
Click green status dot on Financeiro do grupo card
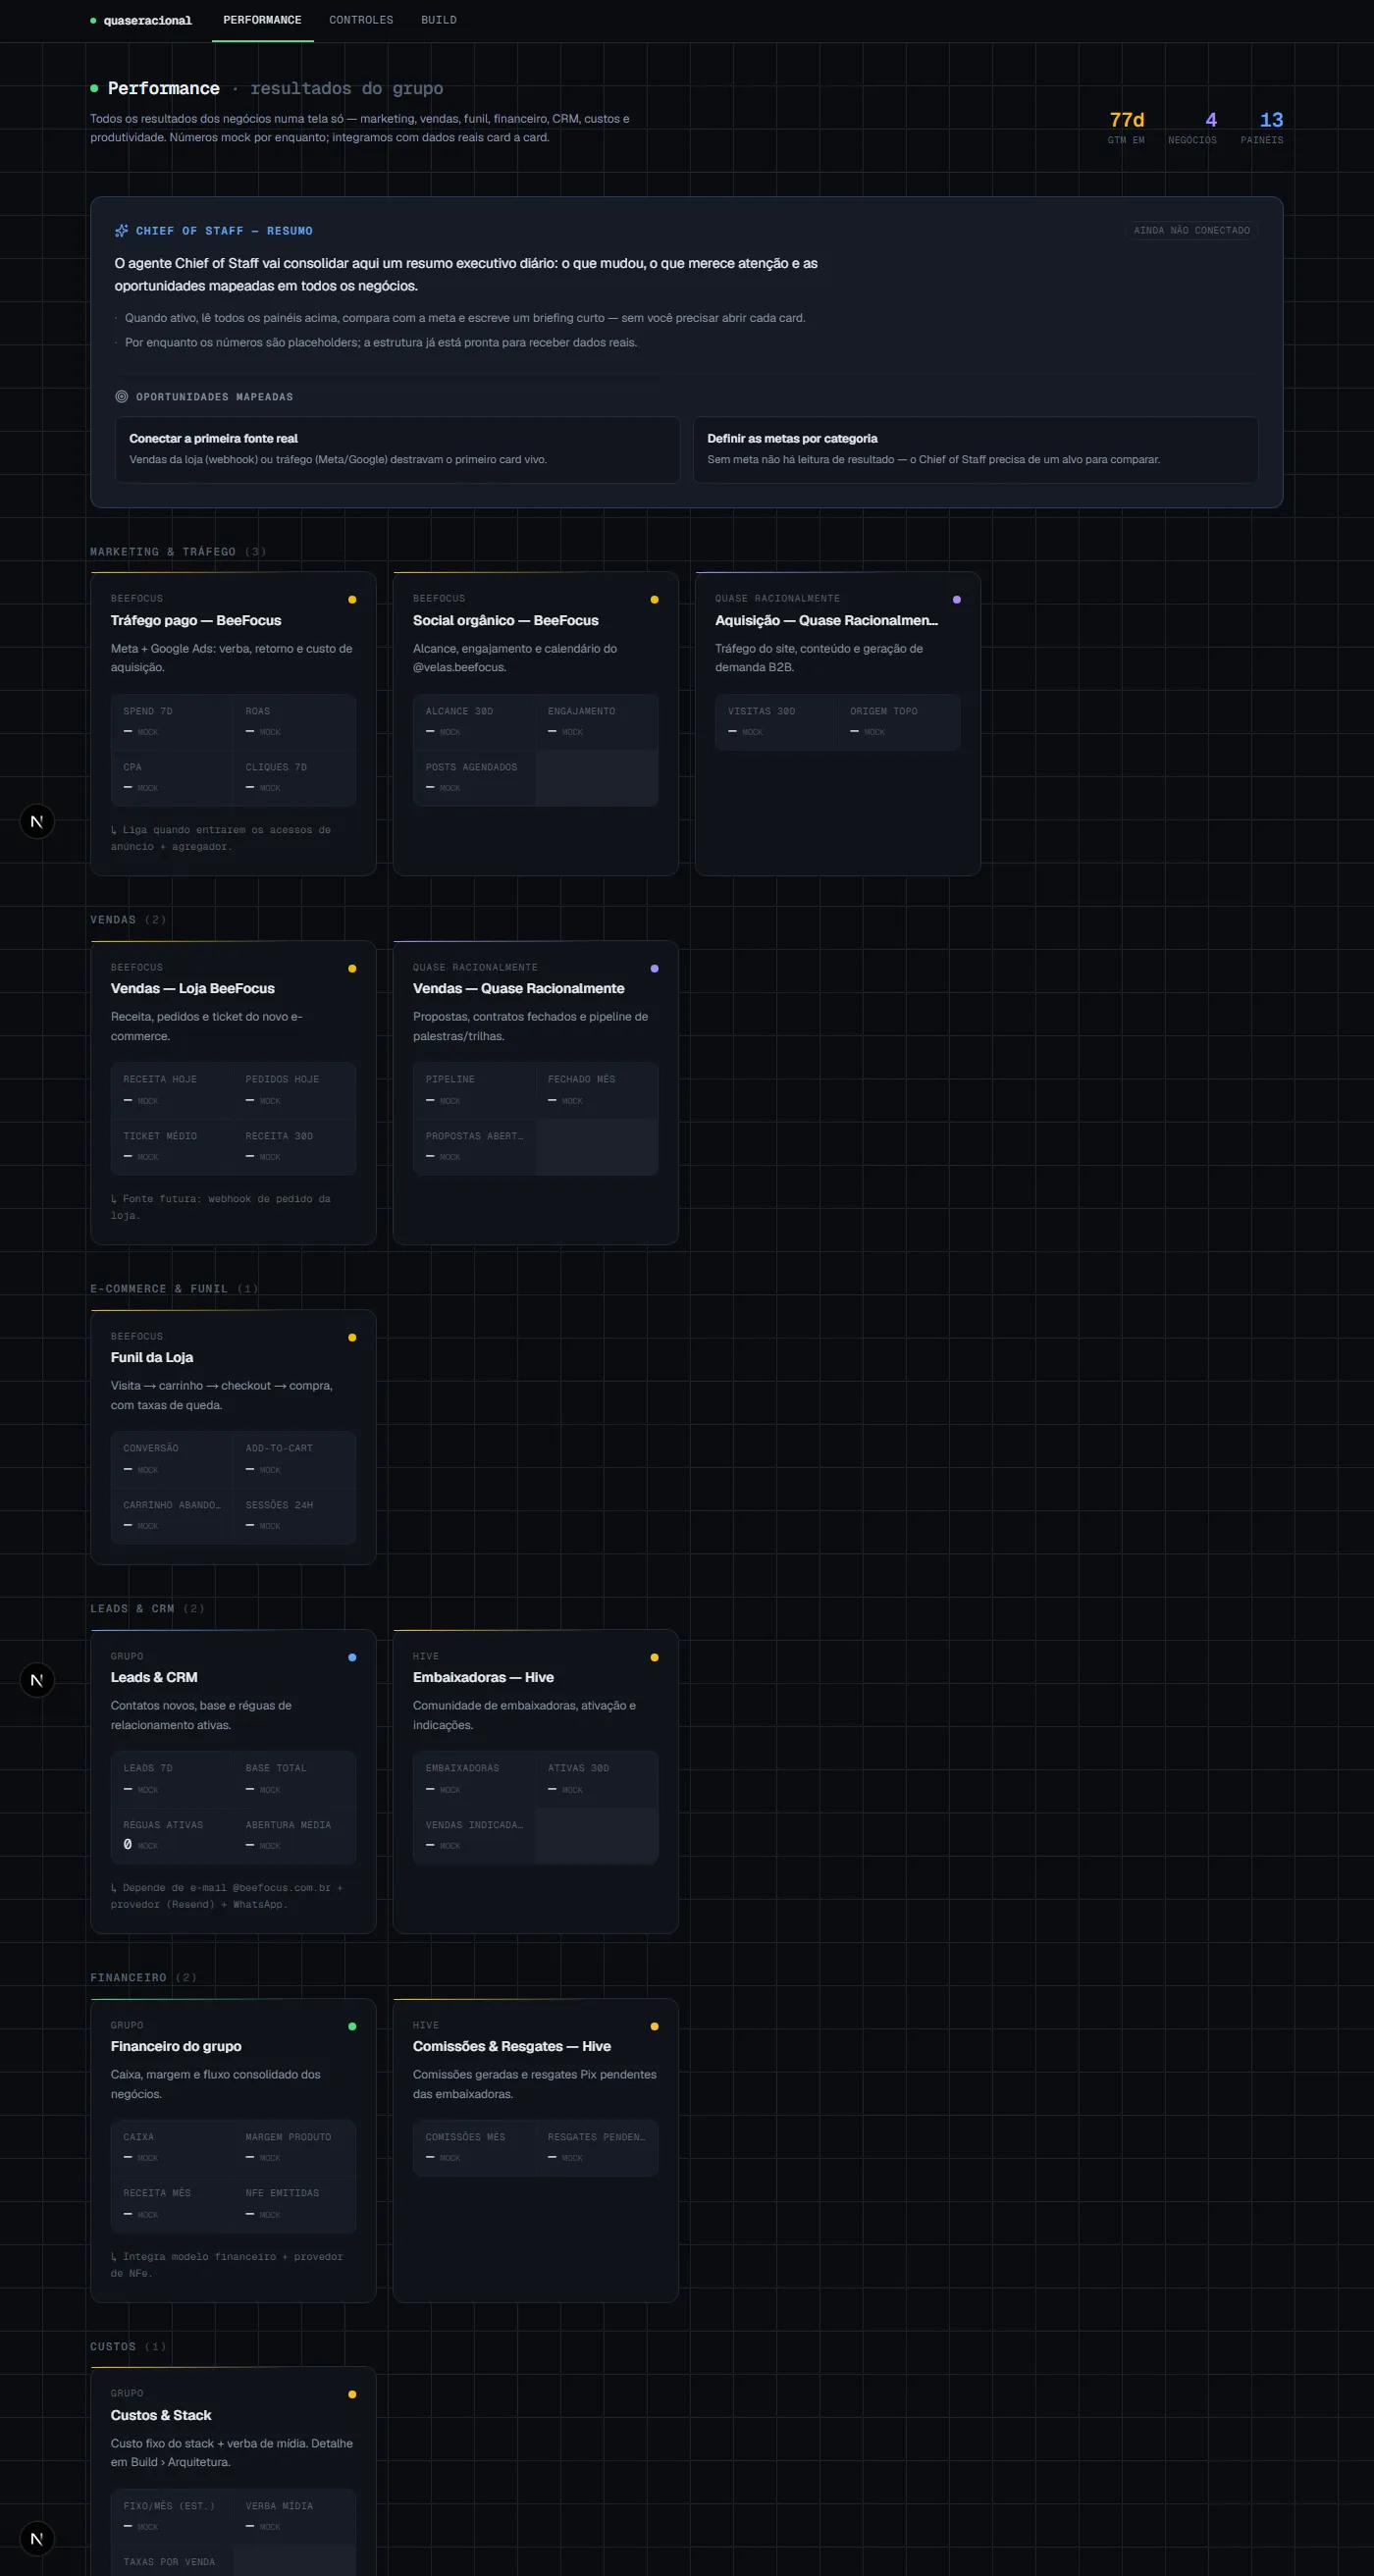pos(352,2026)
